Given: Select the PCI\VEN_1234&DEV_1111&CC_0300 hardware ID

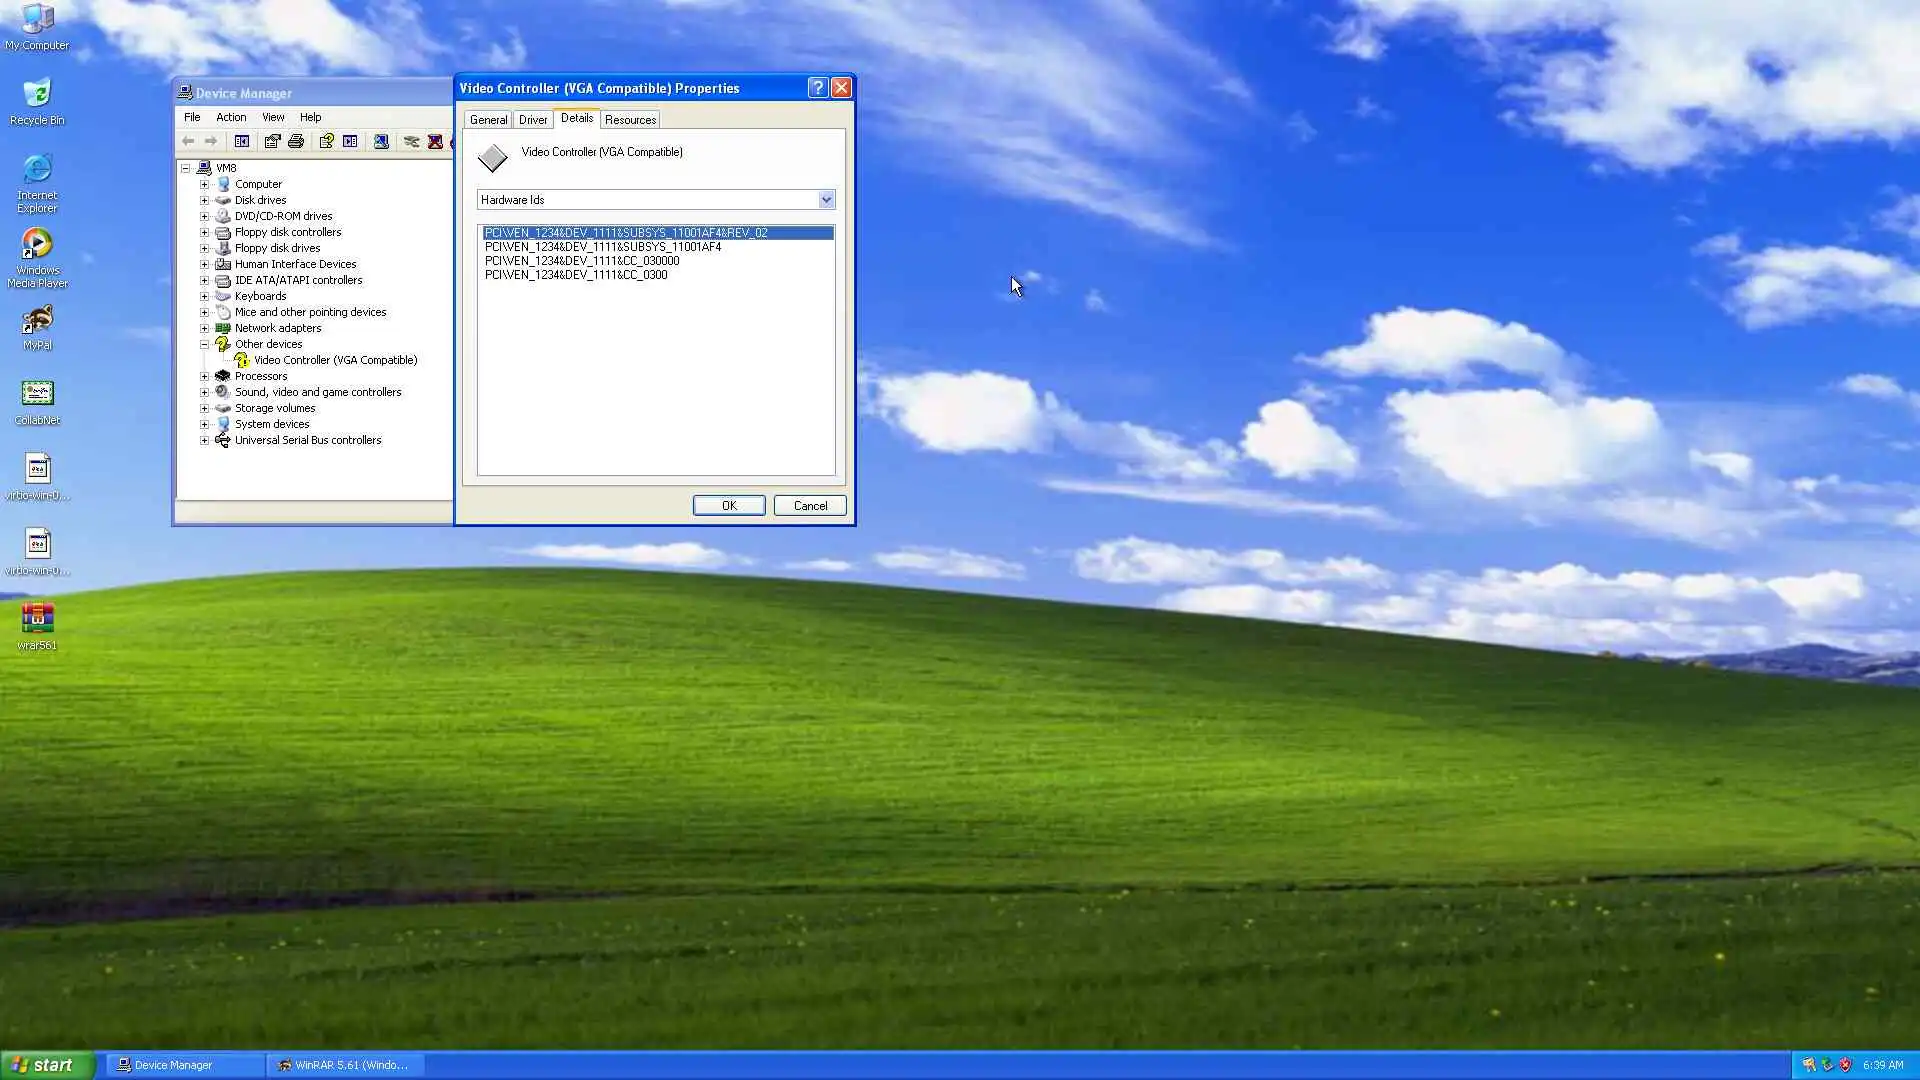Looking at the screenshot, I should [576, 275].
